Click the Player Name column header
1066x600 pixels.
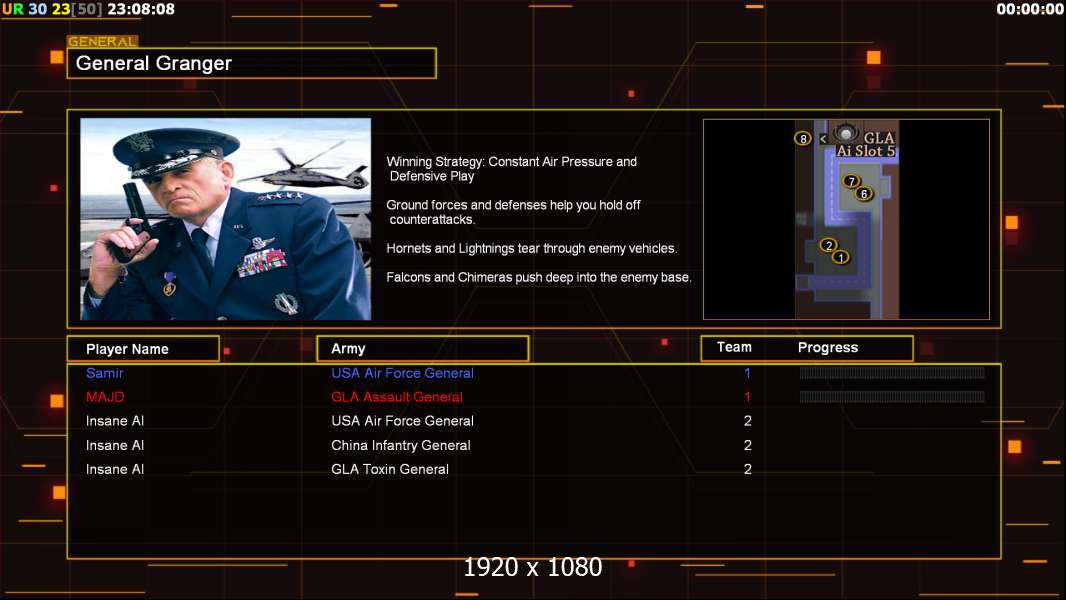(143, 349)
